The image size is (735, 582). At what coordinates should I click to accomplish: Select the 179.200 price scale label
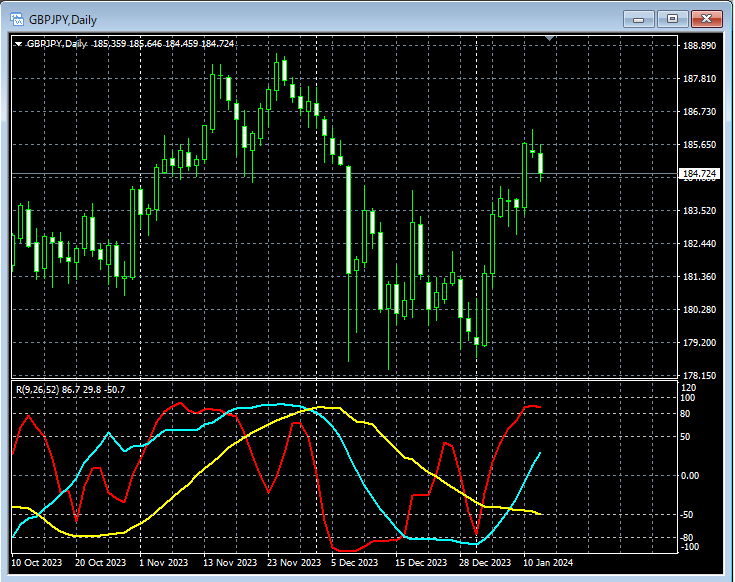699,343
